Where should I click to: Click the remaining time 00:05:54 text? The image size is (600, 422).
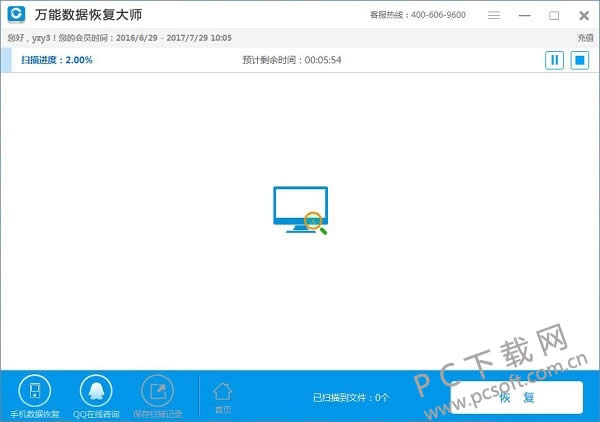(x=292, y=60)
